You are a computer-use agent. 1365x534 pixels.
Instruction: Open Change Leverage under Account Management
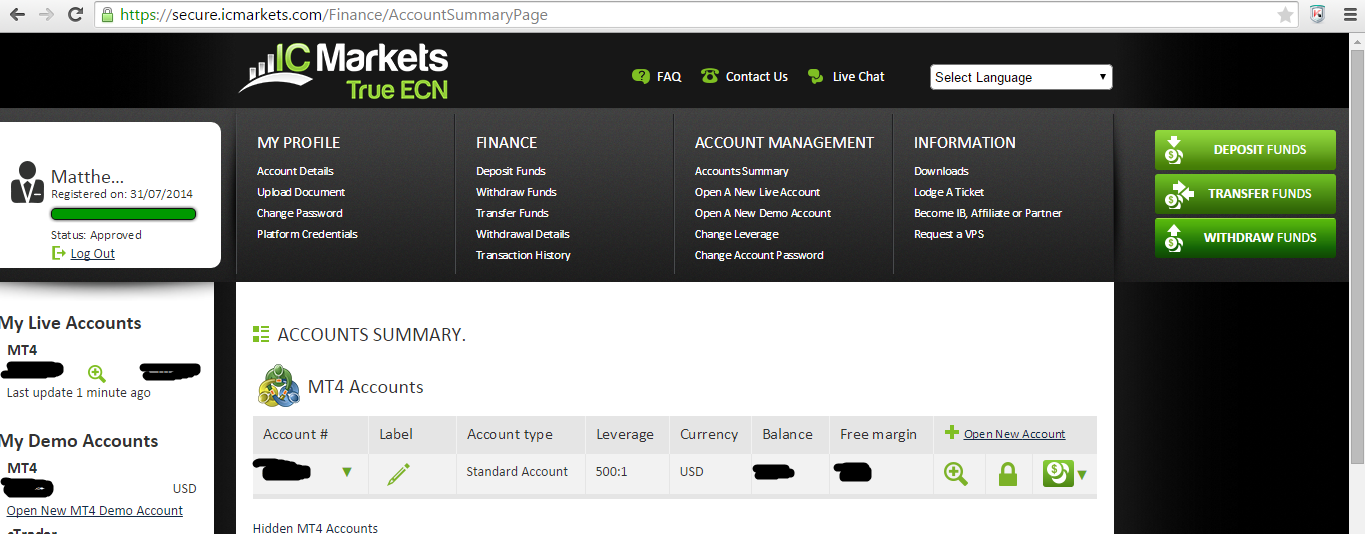(737, 234)
